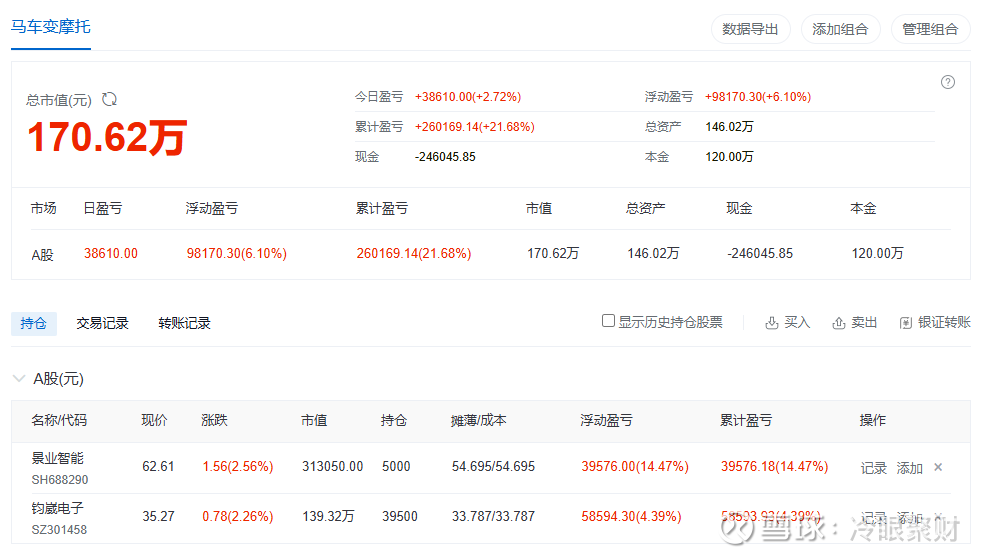Image resolution: width=989 pixels, height=559 pixels.
Task: Switch to 转账记录 tab
Action: point(184,323)
